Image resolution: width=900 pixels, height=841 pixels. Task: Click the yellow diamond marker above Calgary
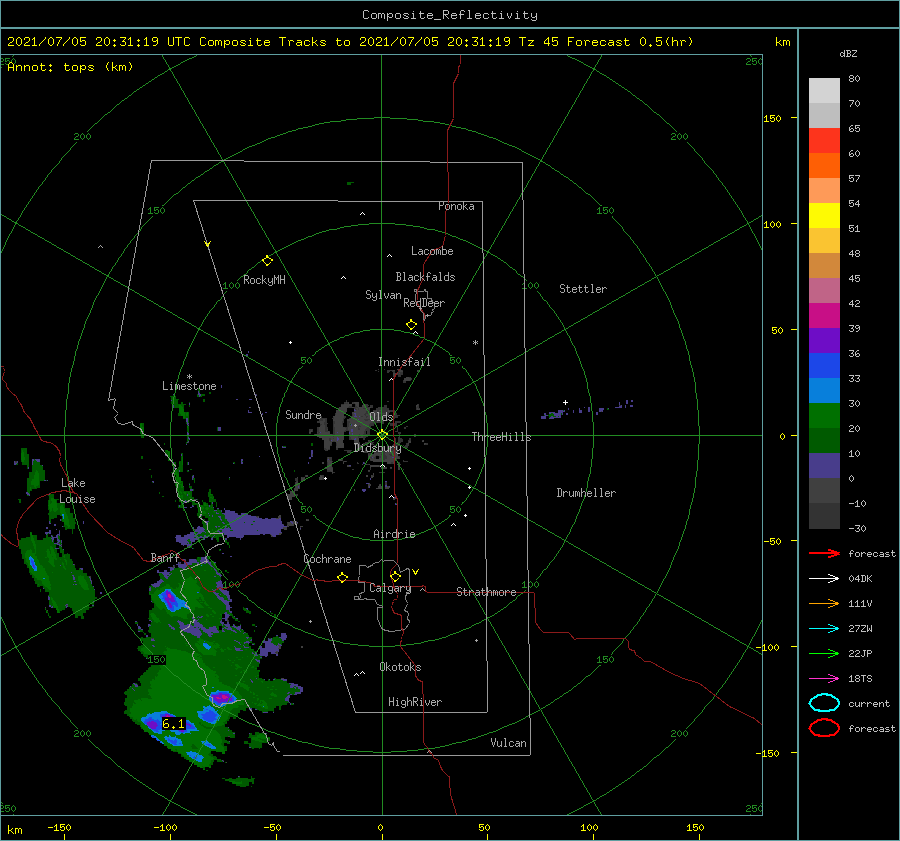pos(395,576)
